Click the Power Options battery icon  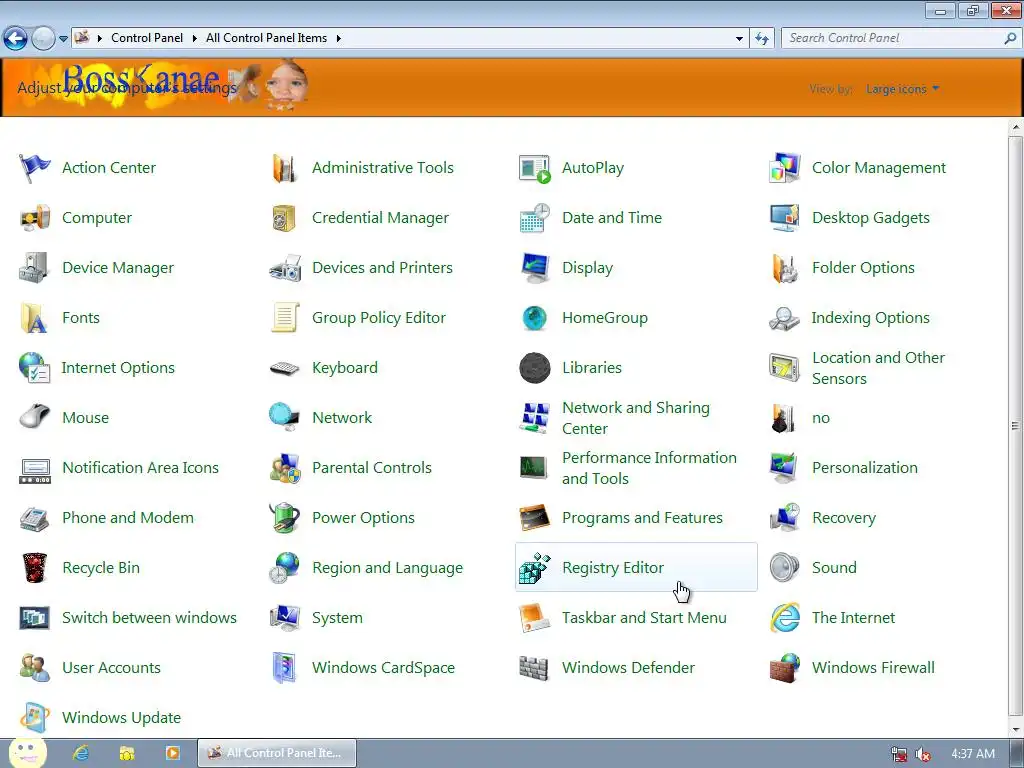284,518
